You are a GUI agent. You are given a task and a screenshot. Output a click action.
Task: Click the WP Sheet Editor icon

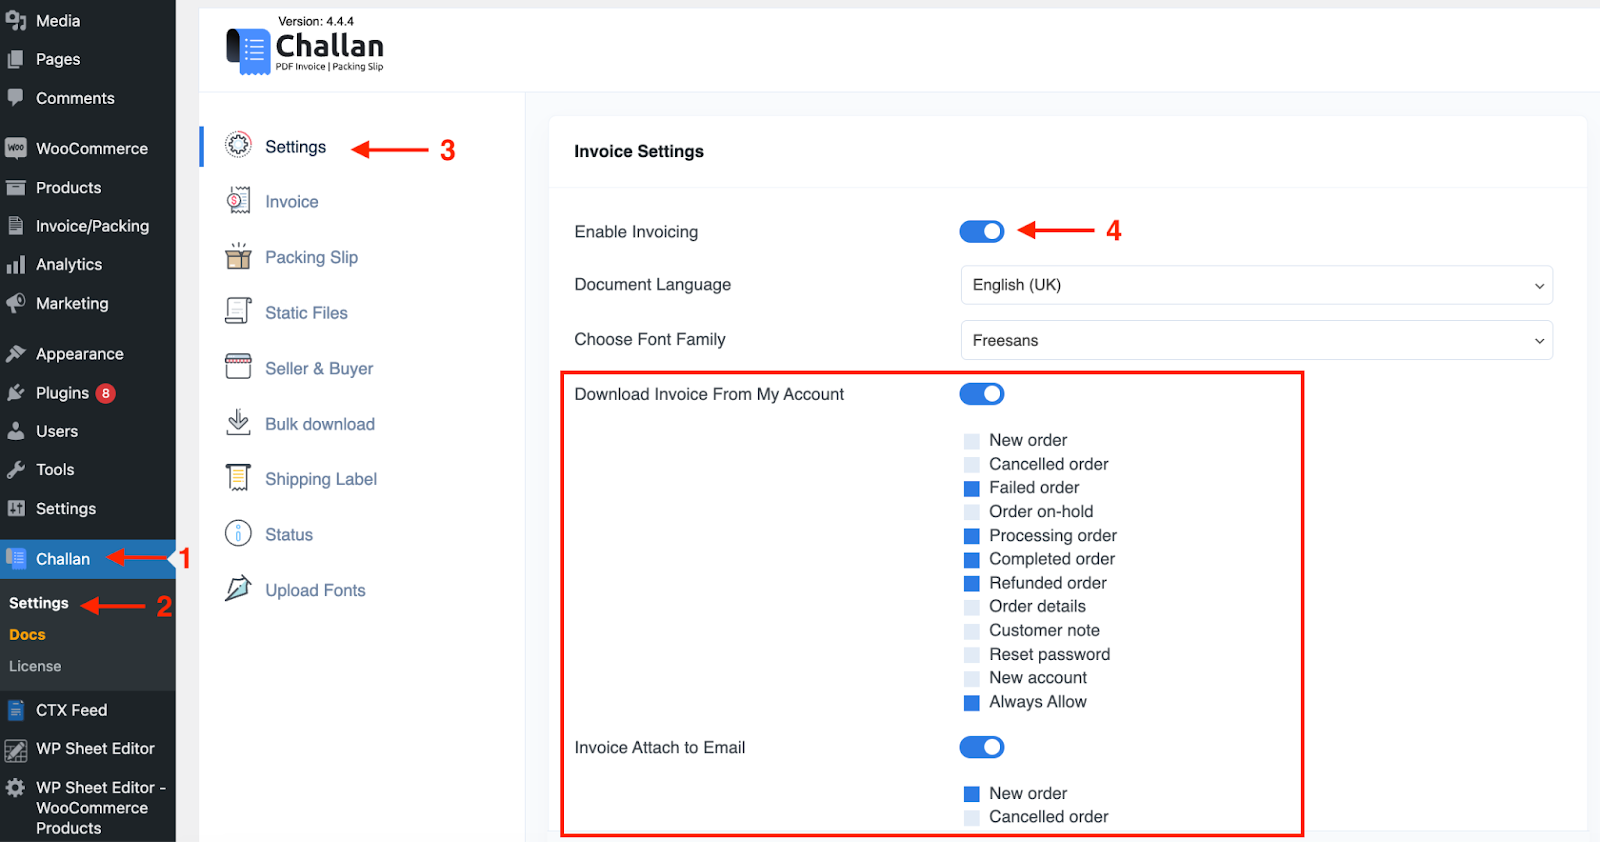(15, 749)
